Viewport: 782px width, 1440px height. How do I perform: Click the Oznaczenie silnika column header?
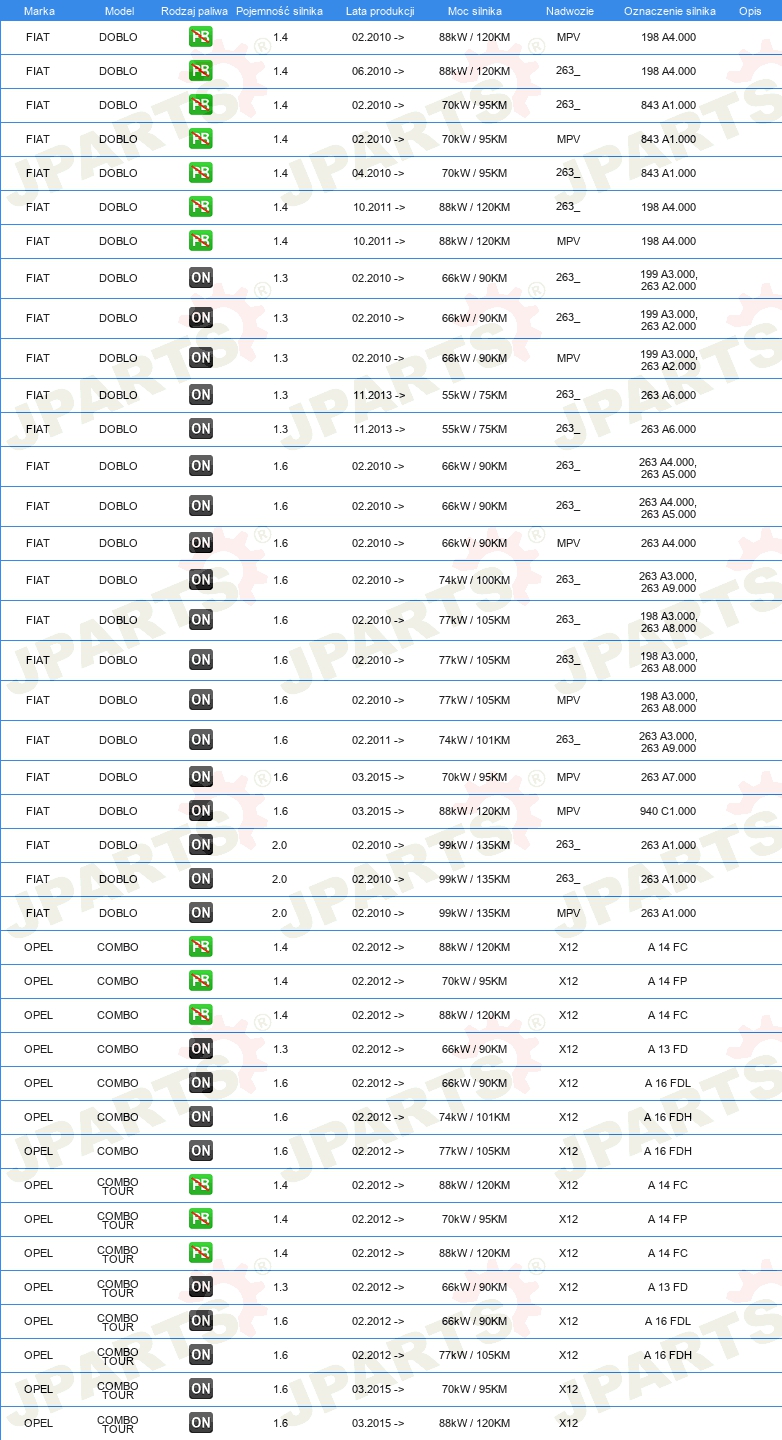point(669,11)
